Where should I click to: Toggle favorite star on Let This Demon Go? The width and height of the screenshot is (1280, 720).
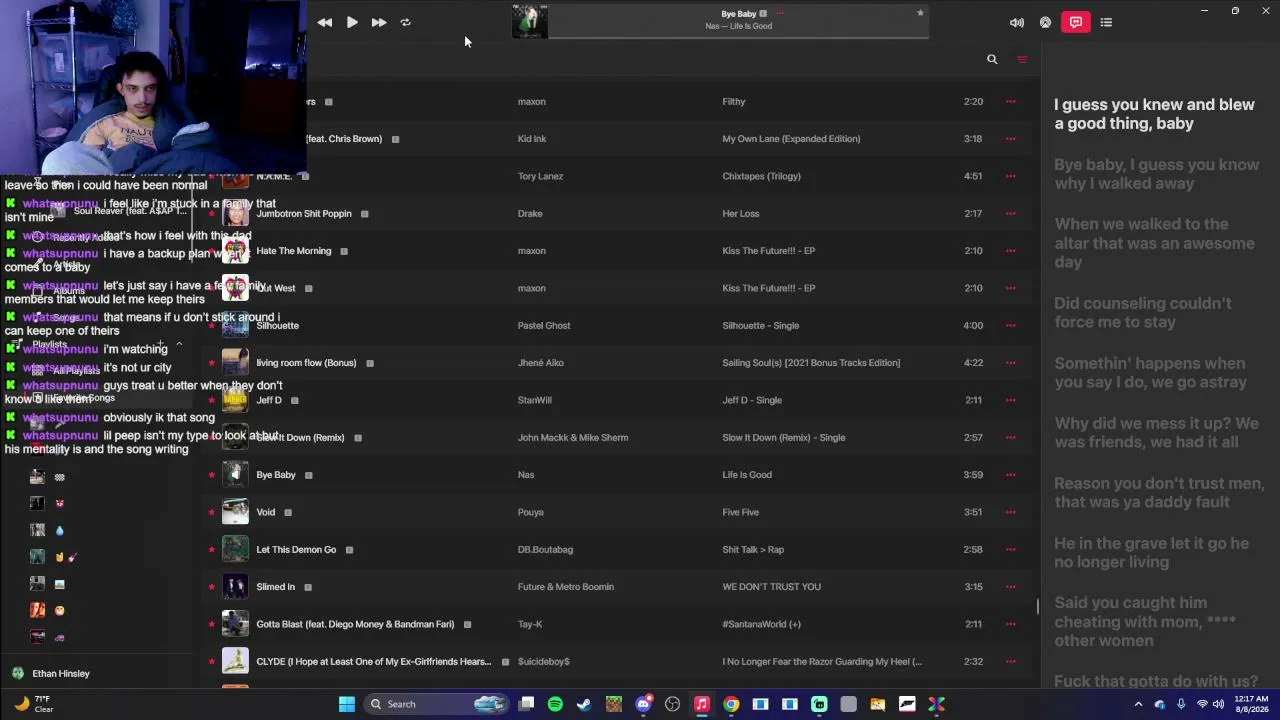(x=211, y=549)
